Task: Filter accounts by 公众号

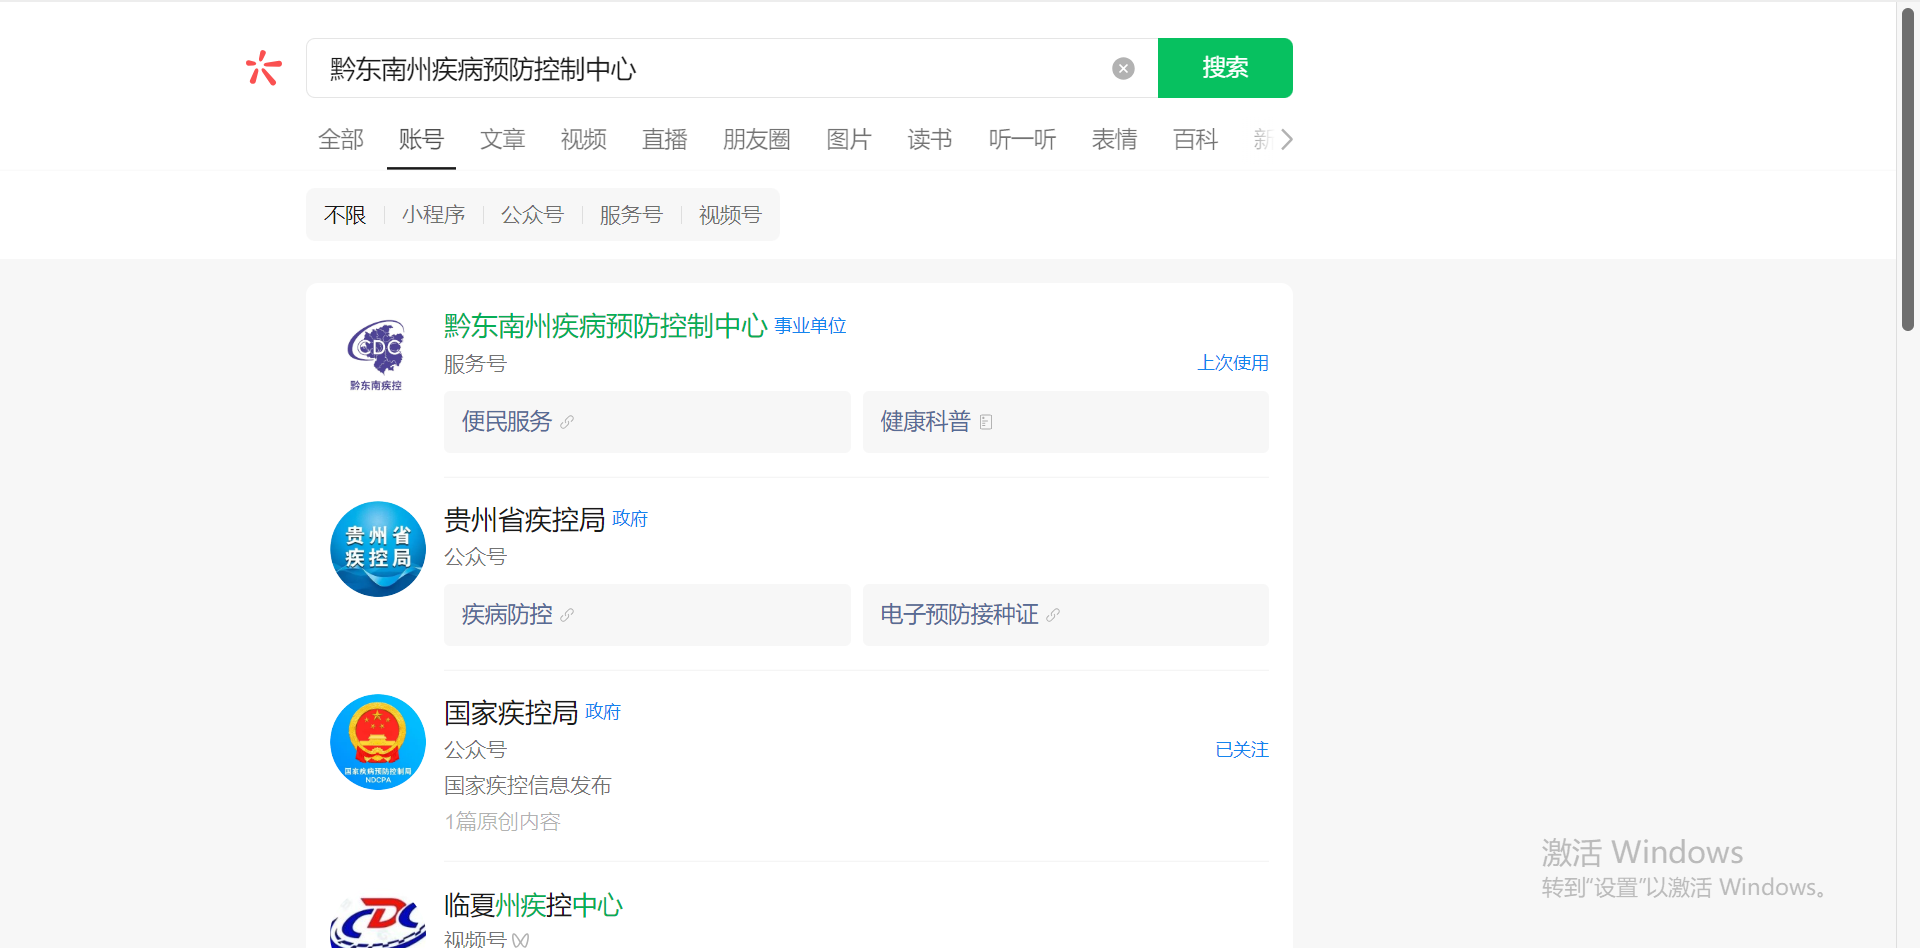Action: (x=533, y=215)
